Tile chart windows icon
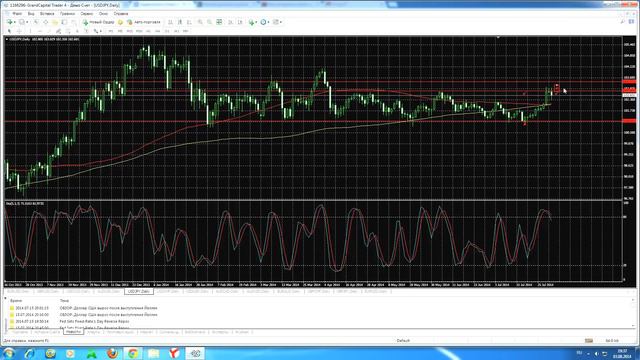This screenshot has height=360, width=640. pos(219,22)
